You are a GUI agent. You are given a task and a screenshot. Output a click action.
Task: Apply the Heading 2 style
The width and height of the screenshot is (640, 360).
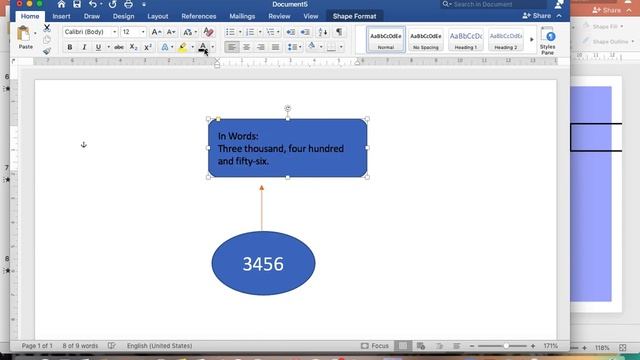point(506,40)
